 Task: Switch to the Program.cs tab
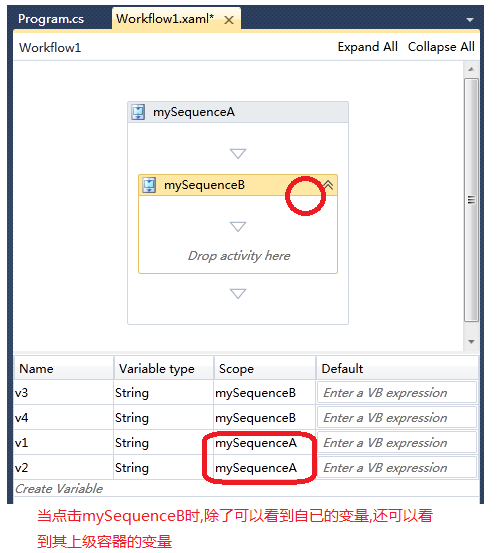(51, 19)
